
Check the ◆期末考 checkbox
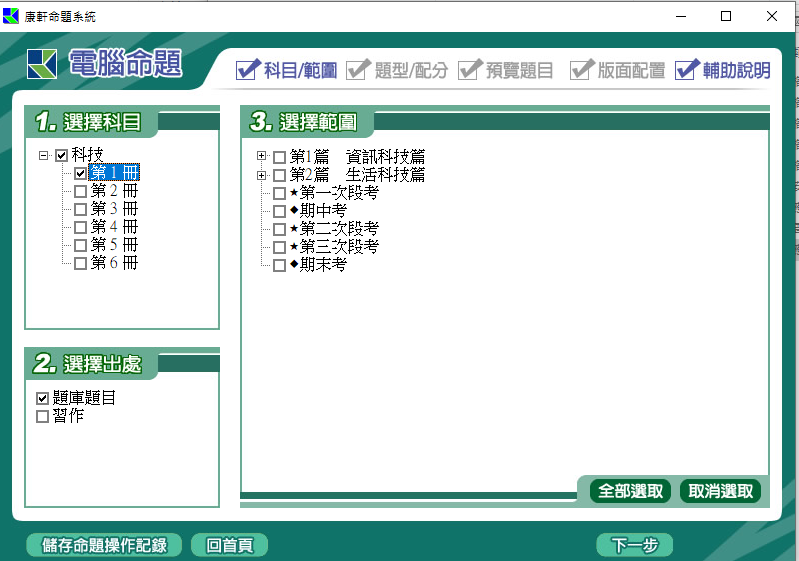click(279, 265)
